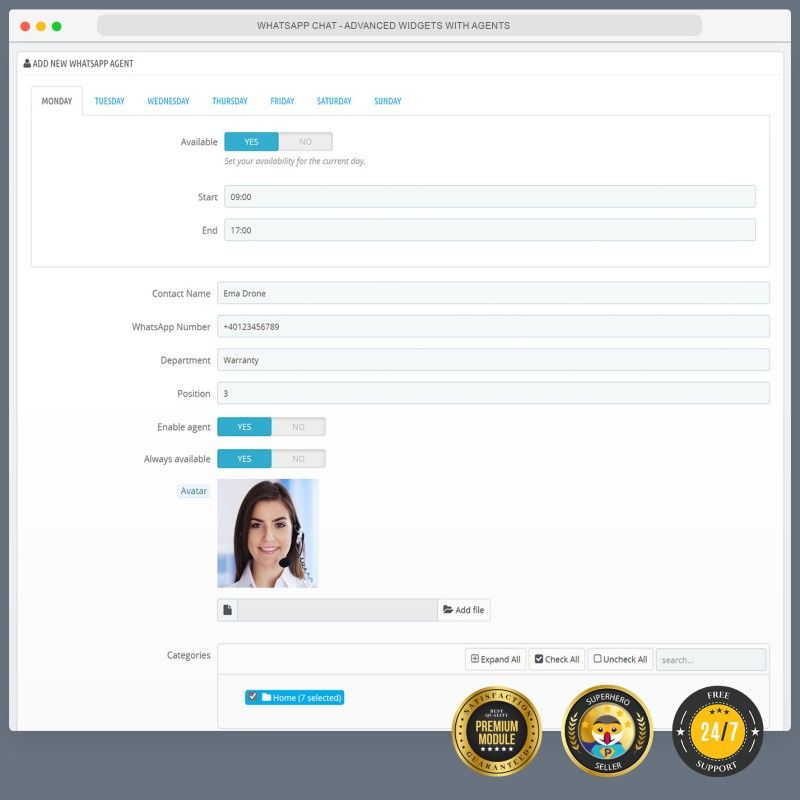Click the Department input field

pos(493,360)
